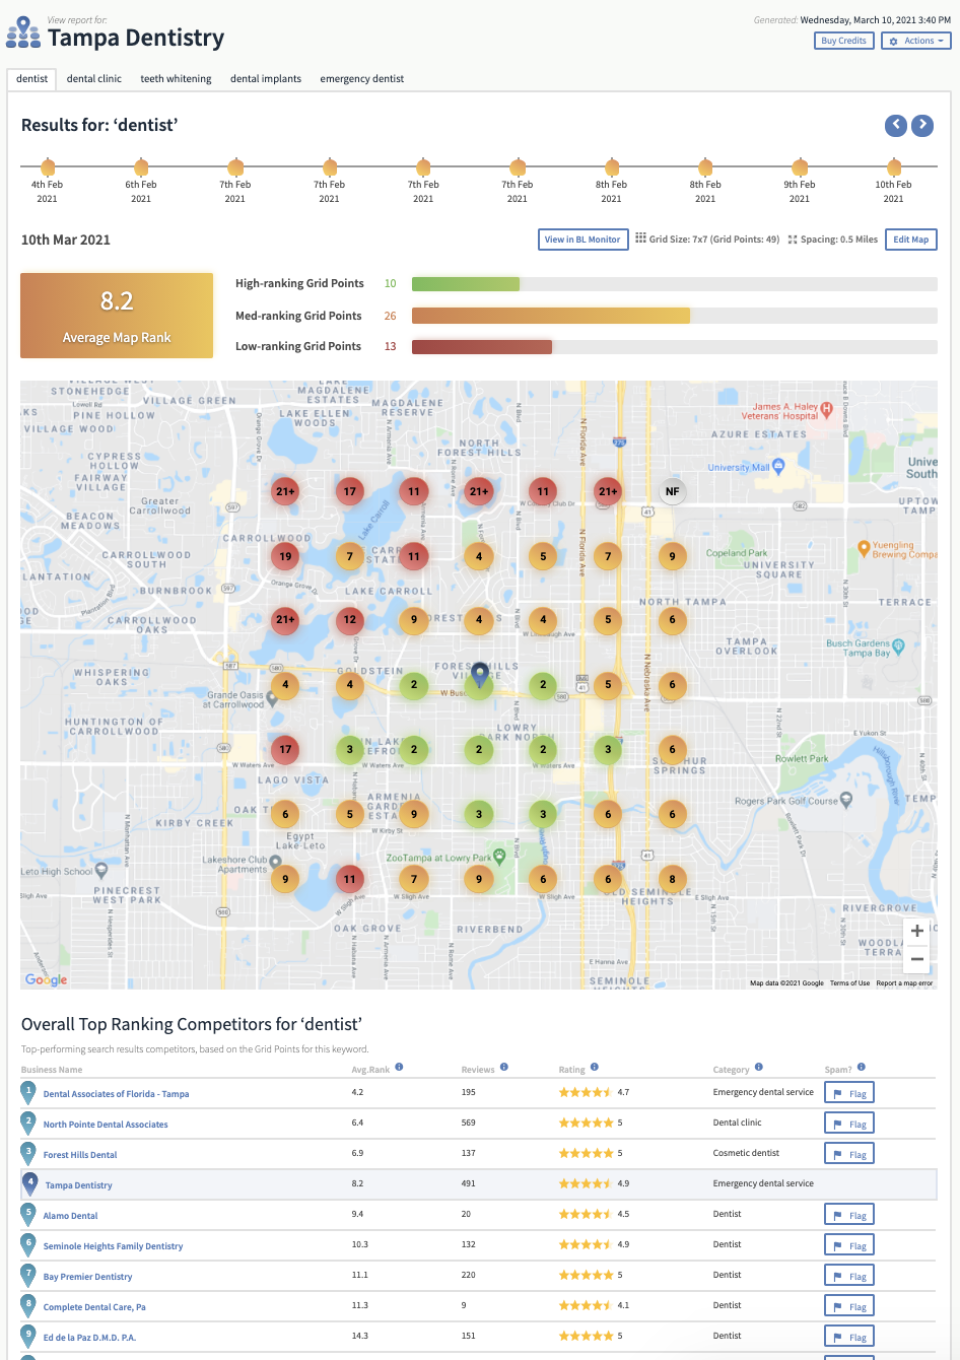960x1360 pixels.
Task: Select the 10th Feb 2021 timeline marker
Action: (893, 167)
